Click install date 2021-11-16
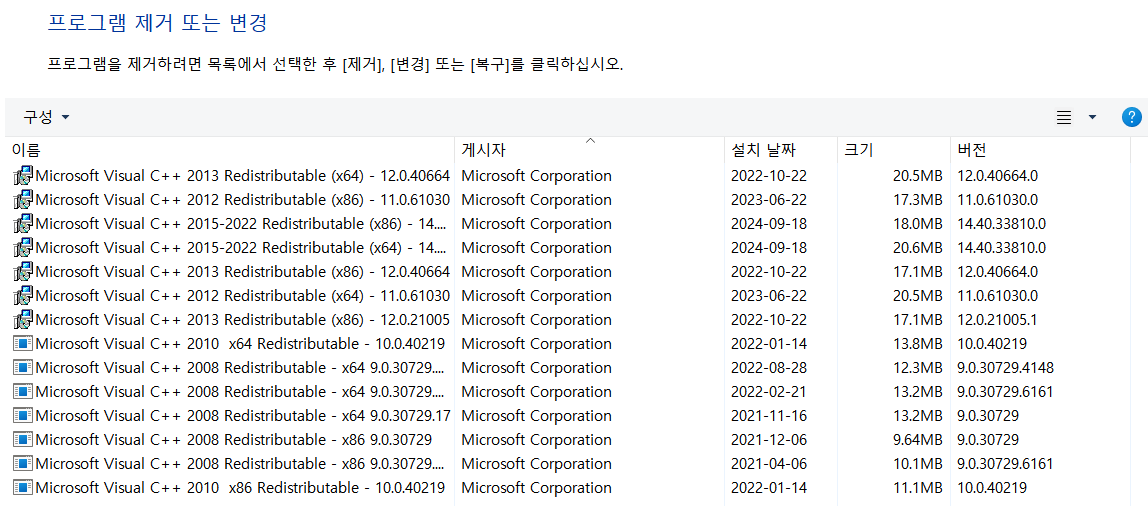The image size is (1148, 506). [769, 416]
